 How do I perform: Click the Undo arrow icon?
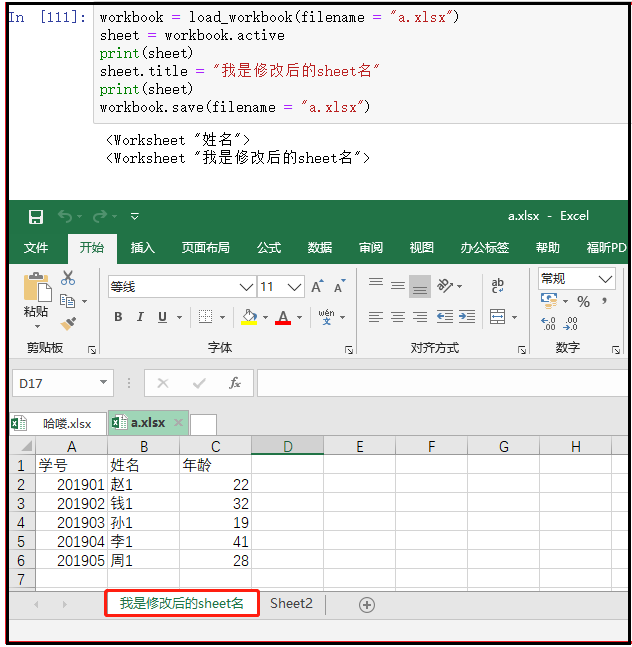click(x=65, y=216)
